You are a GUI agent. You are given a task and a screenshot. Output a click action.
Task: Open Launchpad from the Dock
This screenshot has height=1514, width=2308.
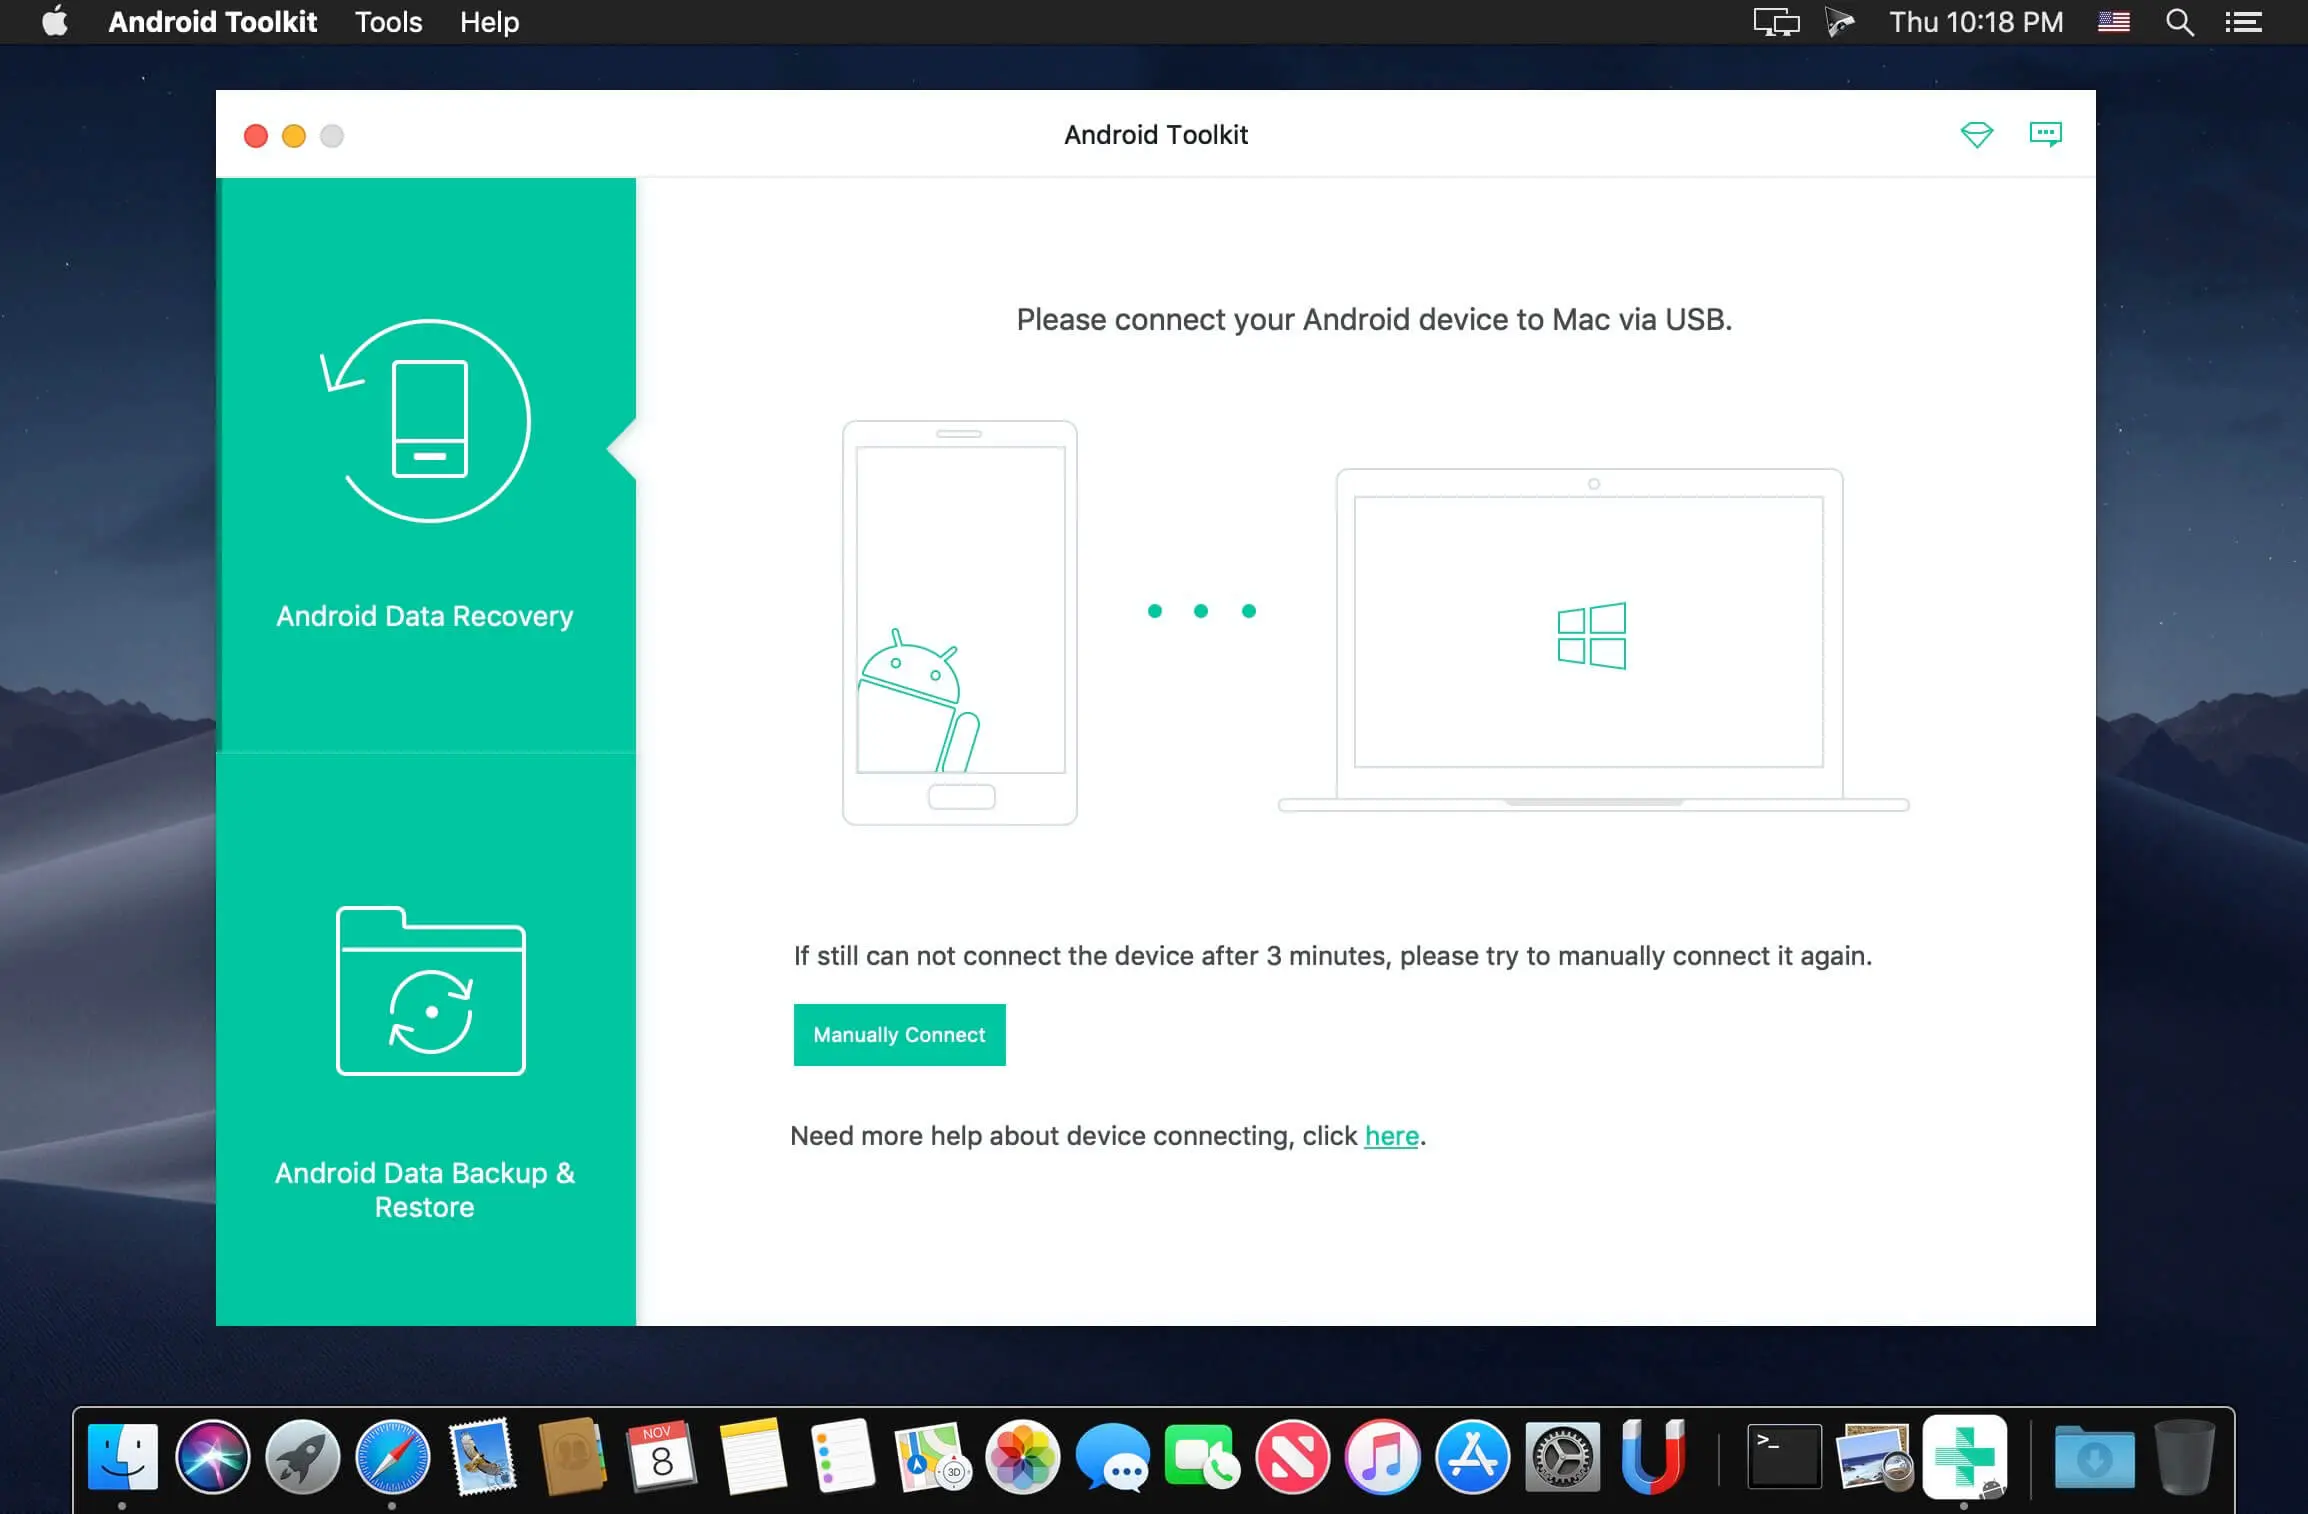pos(301,1459)
